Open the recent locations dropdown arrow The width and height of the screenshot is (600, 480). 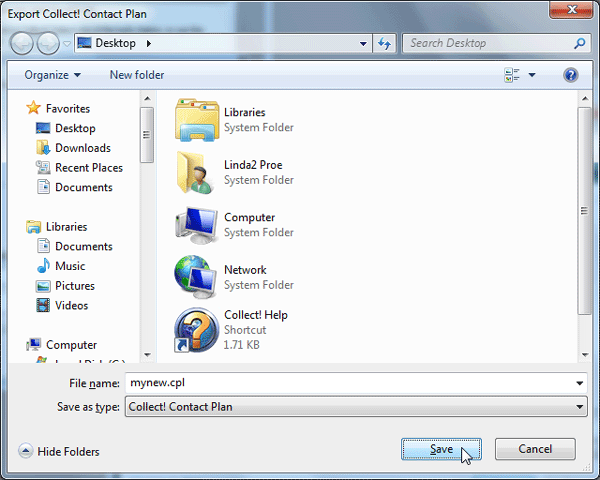(x=67, y=44)
